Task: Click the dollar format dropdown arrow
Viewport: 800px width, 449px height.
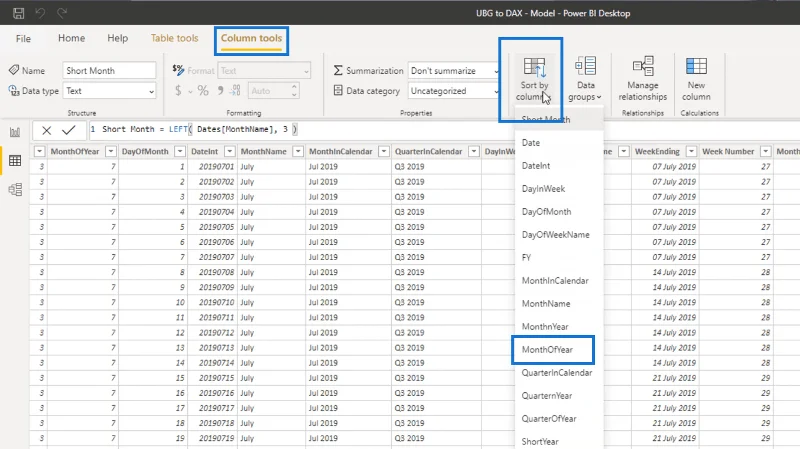Action: [x=190, y=92]
